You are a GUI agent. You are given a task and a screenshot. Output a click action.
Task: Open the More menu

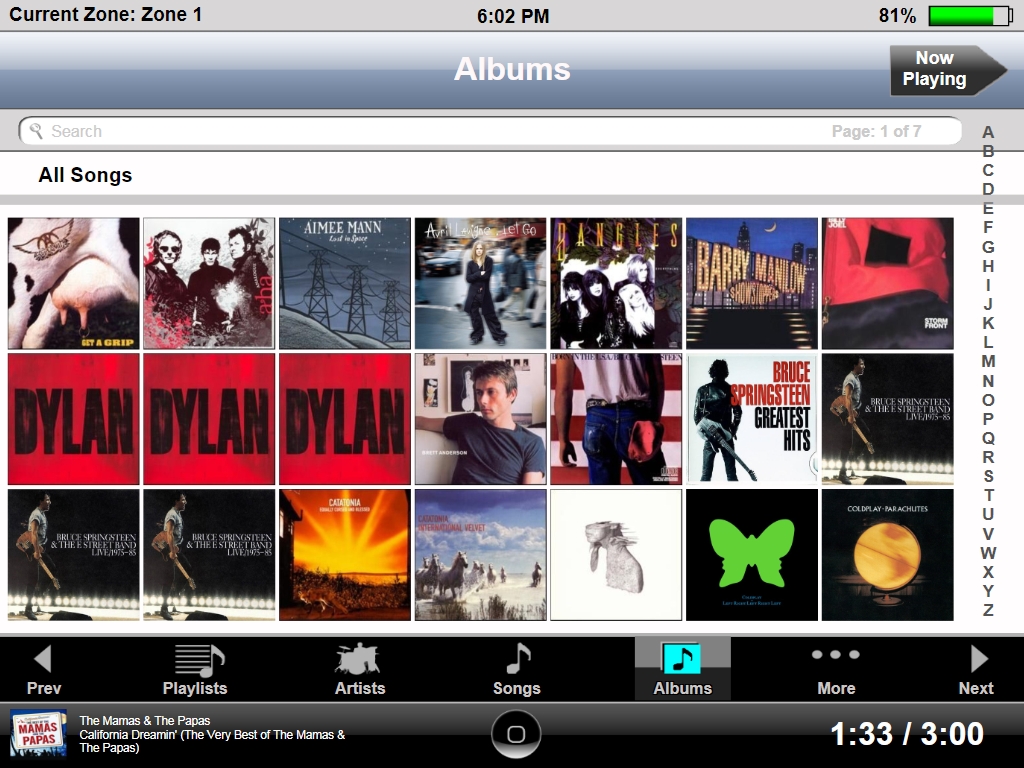[836, 669]
